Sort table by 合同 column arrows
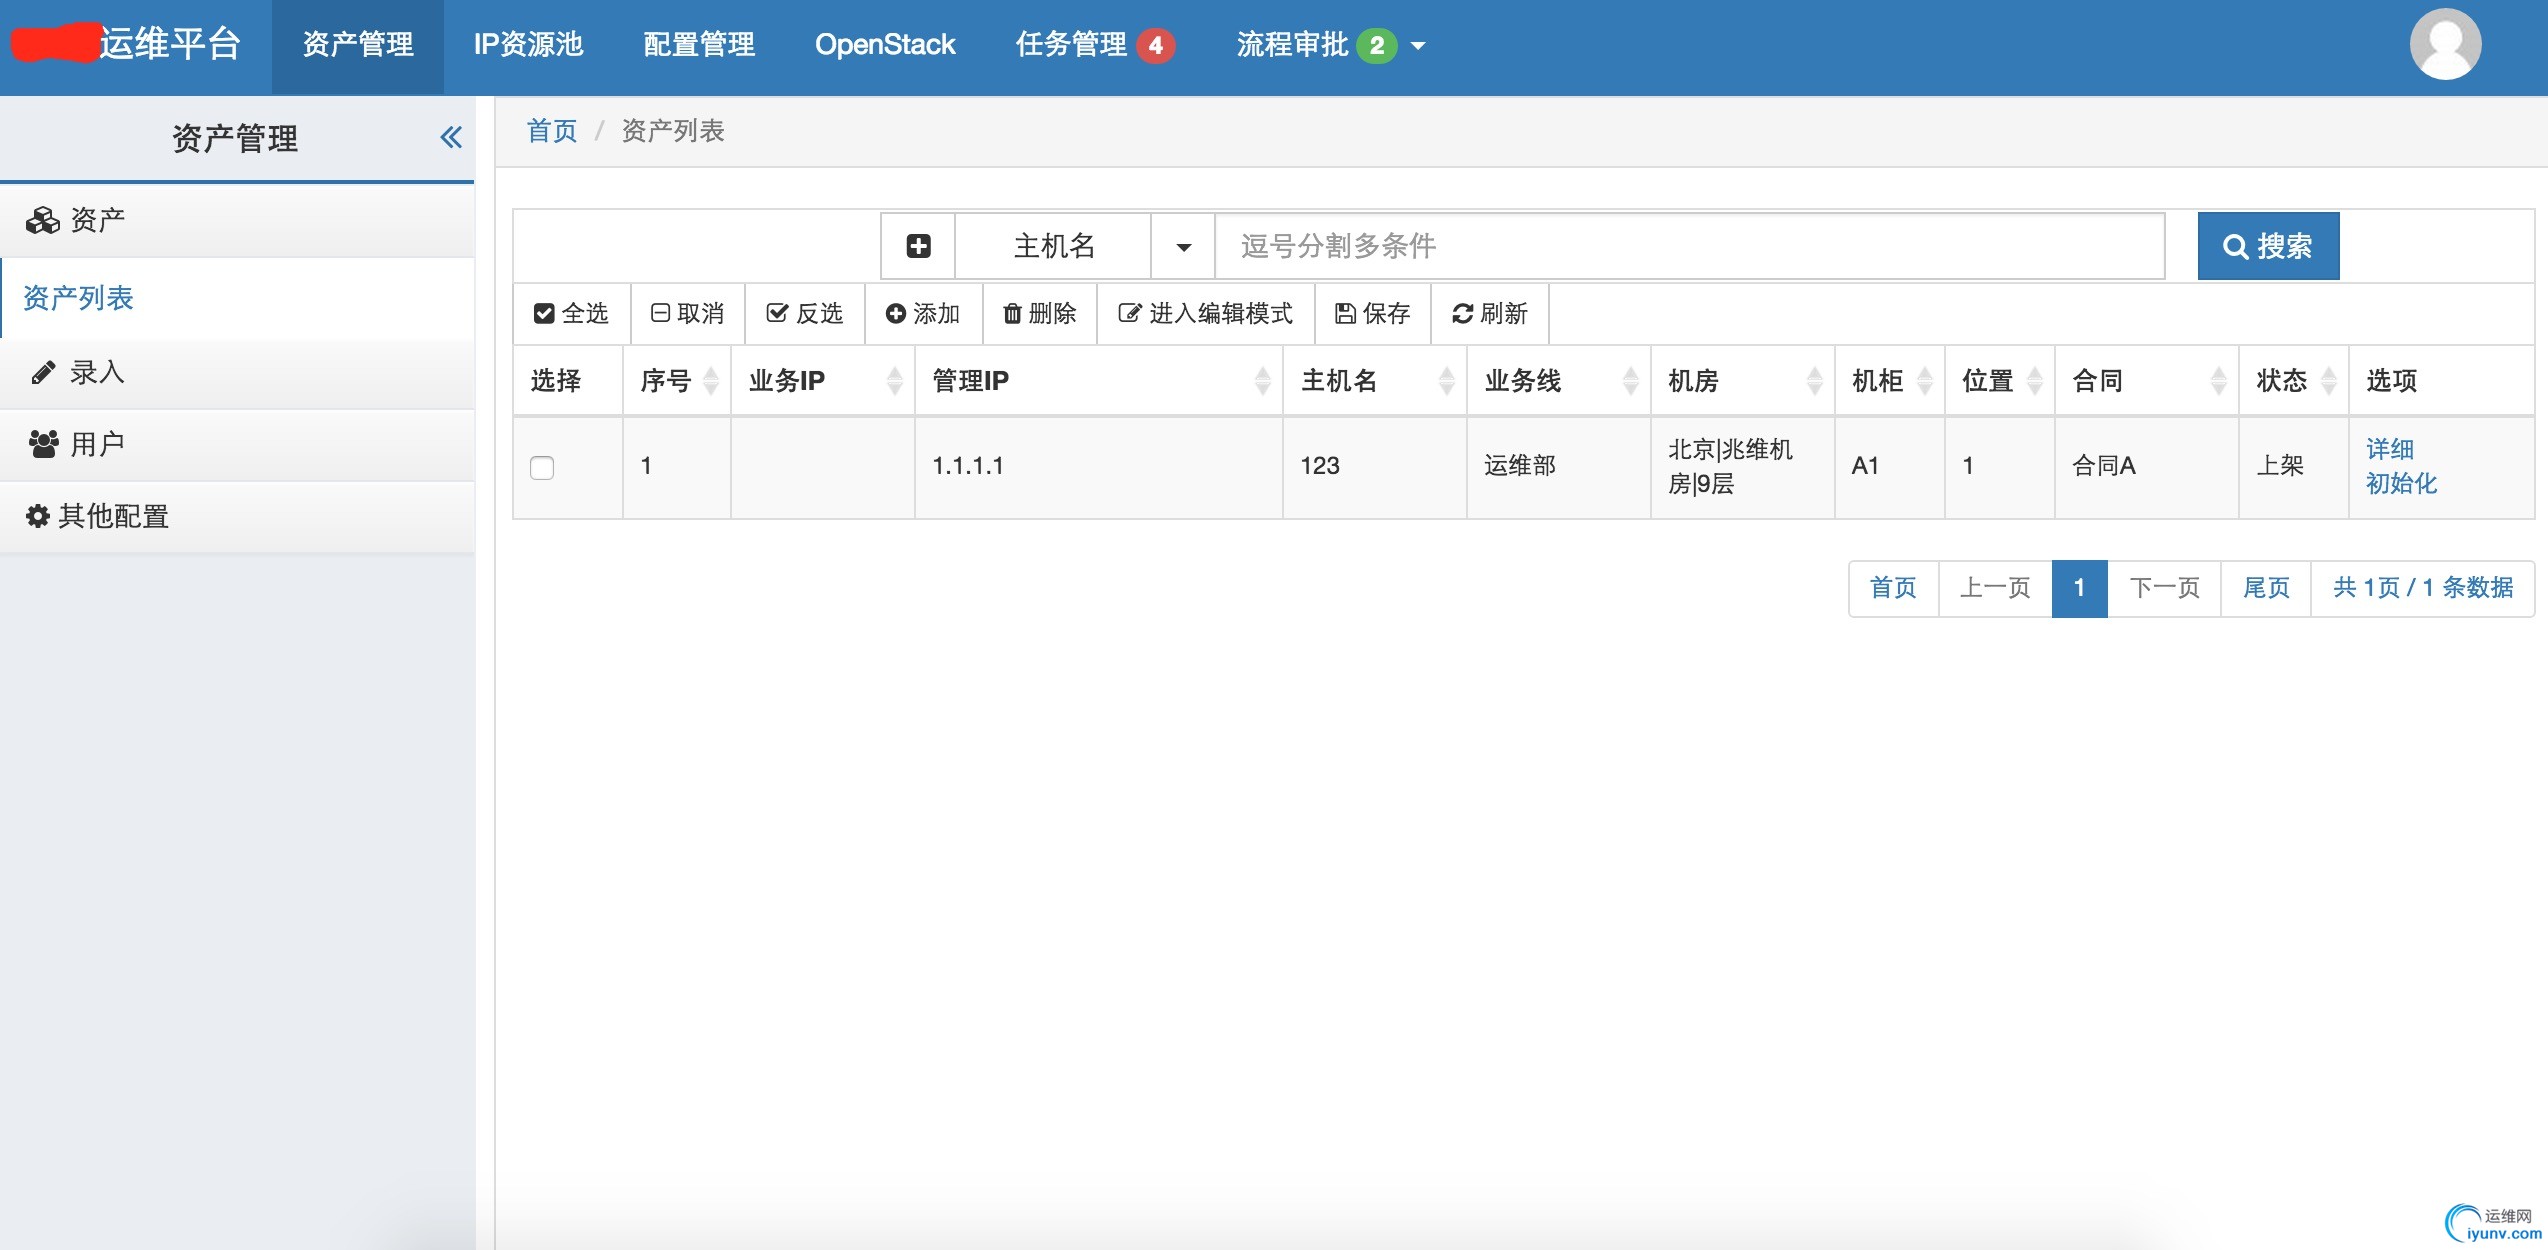 pos(2219,381)
